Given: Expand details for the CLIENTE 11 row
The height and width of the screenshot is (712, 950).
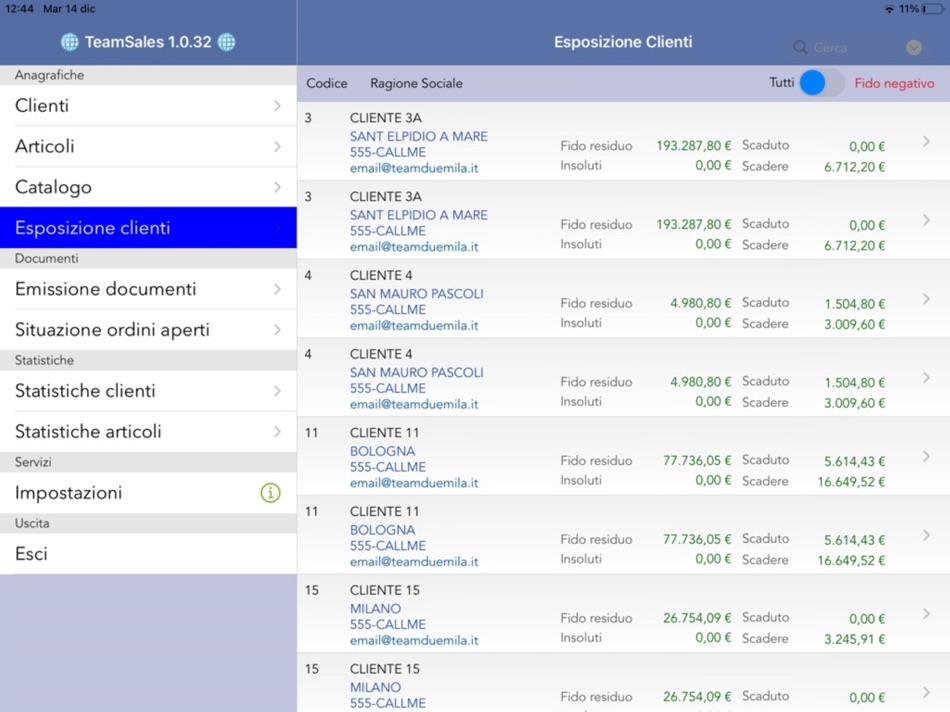Looking at the screenshot, I should [925, 458].
